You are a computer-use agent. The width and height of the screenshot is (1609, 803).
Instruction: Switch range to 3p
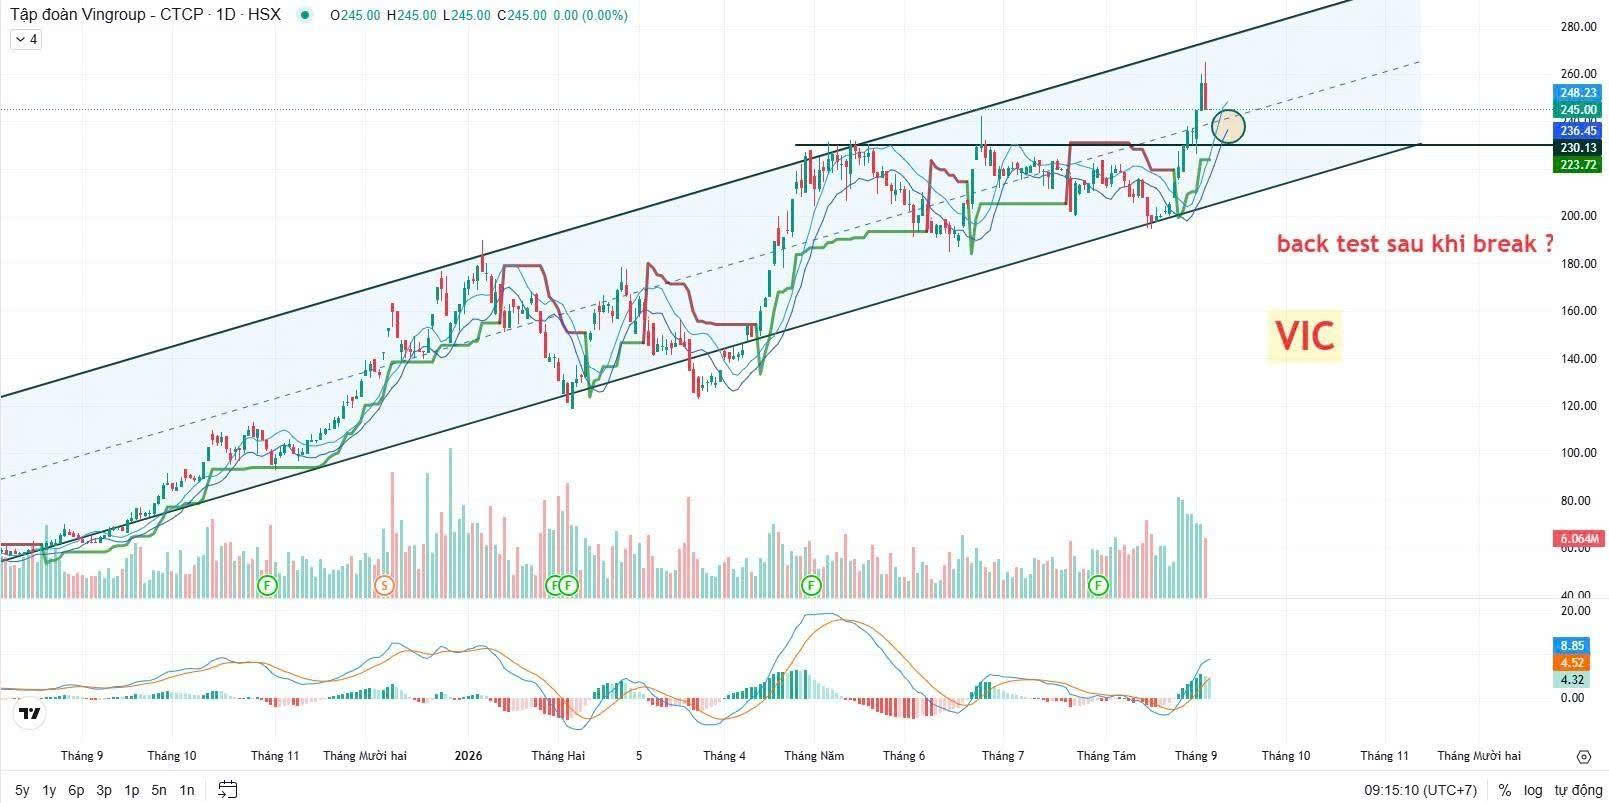coord(104,790)
